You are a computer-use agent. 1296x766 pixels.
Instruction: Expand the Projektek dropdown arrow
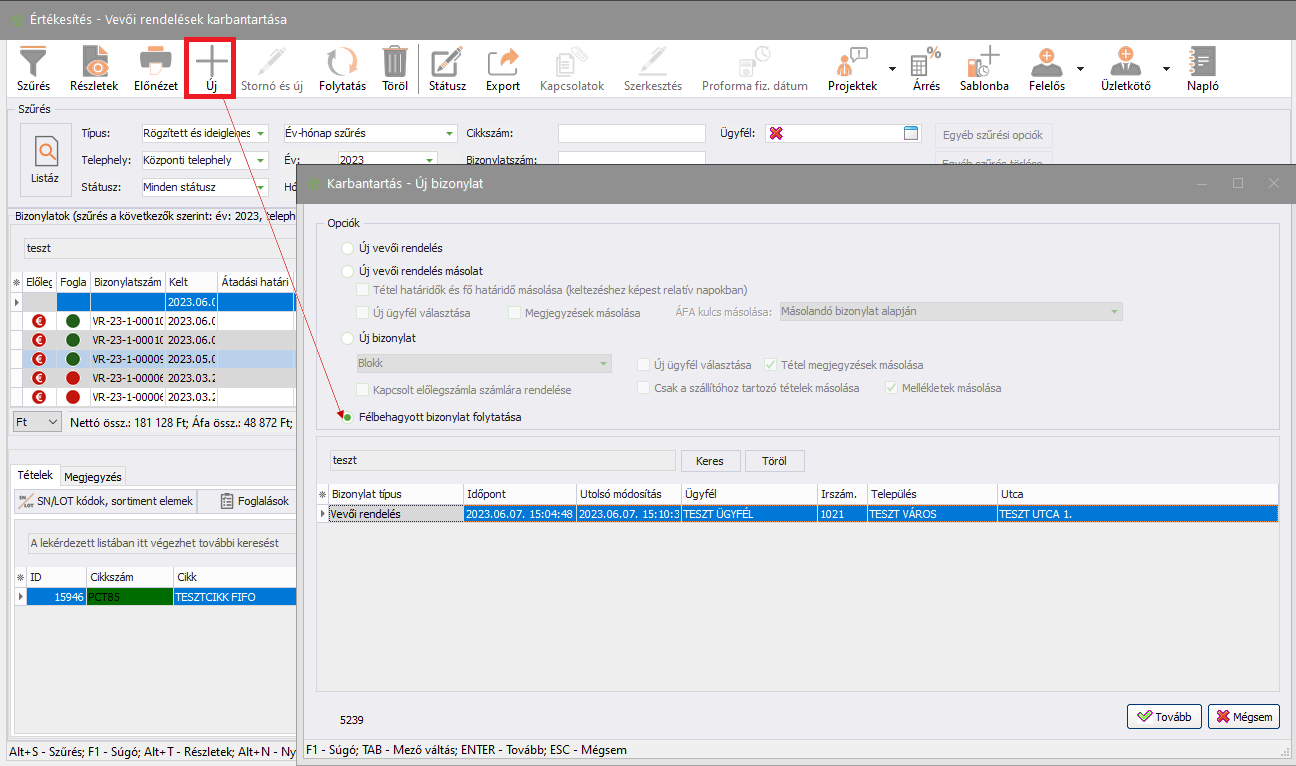(890, 69)
